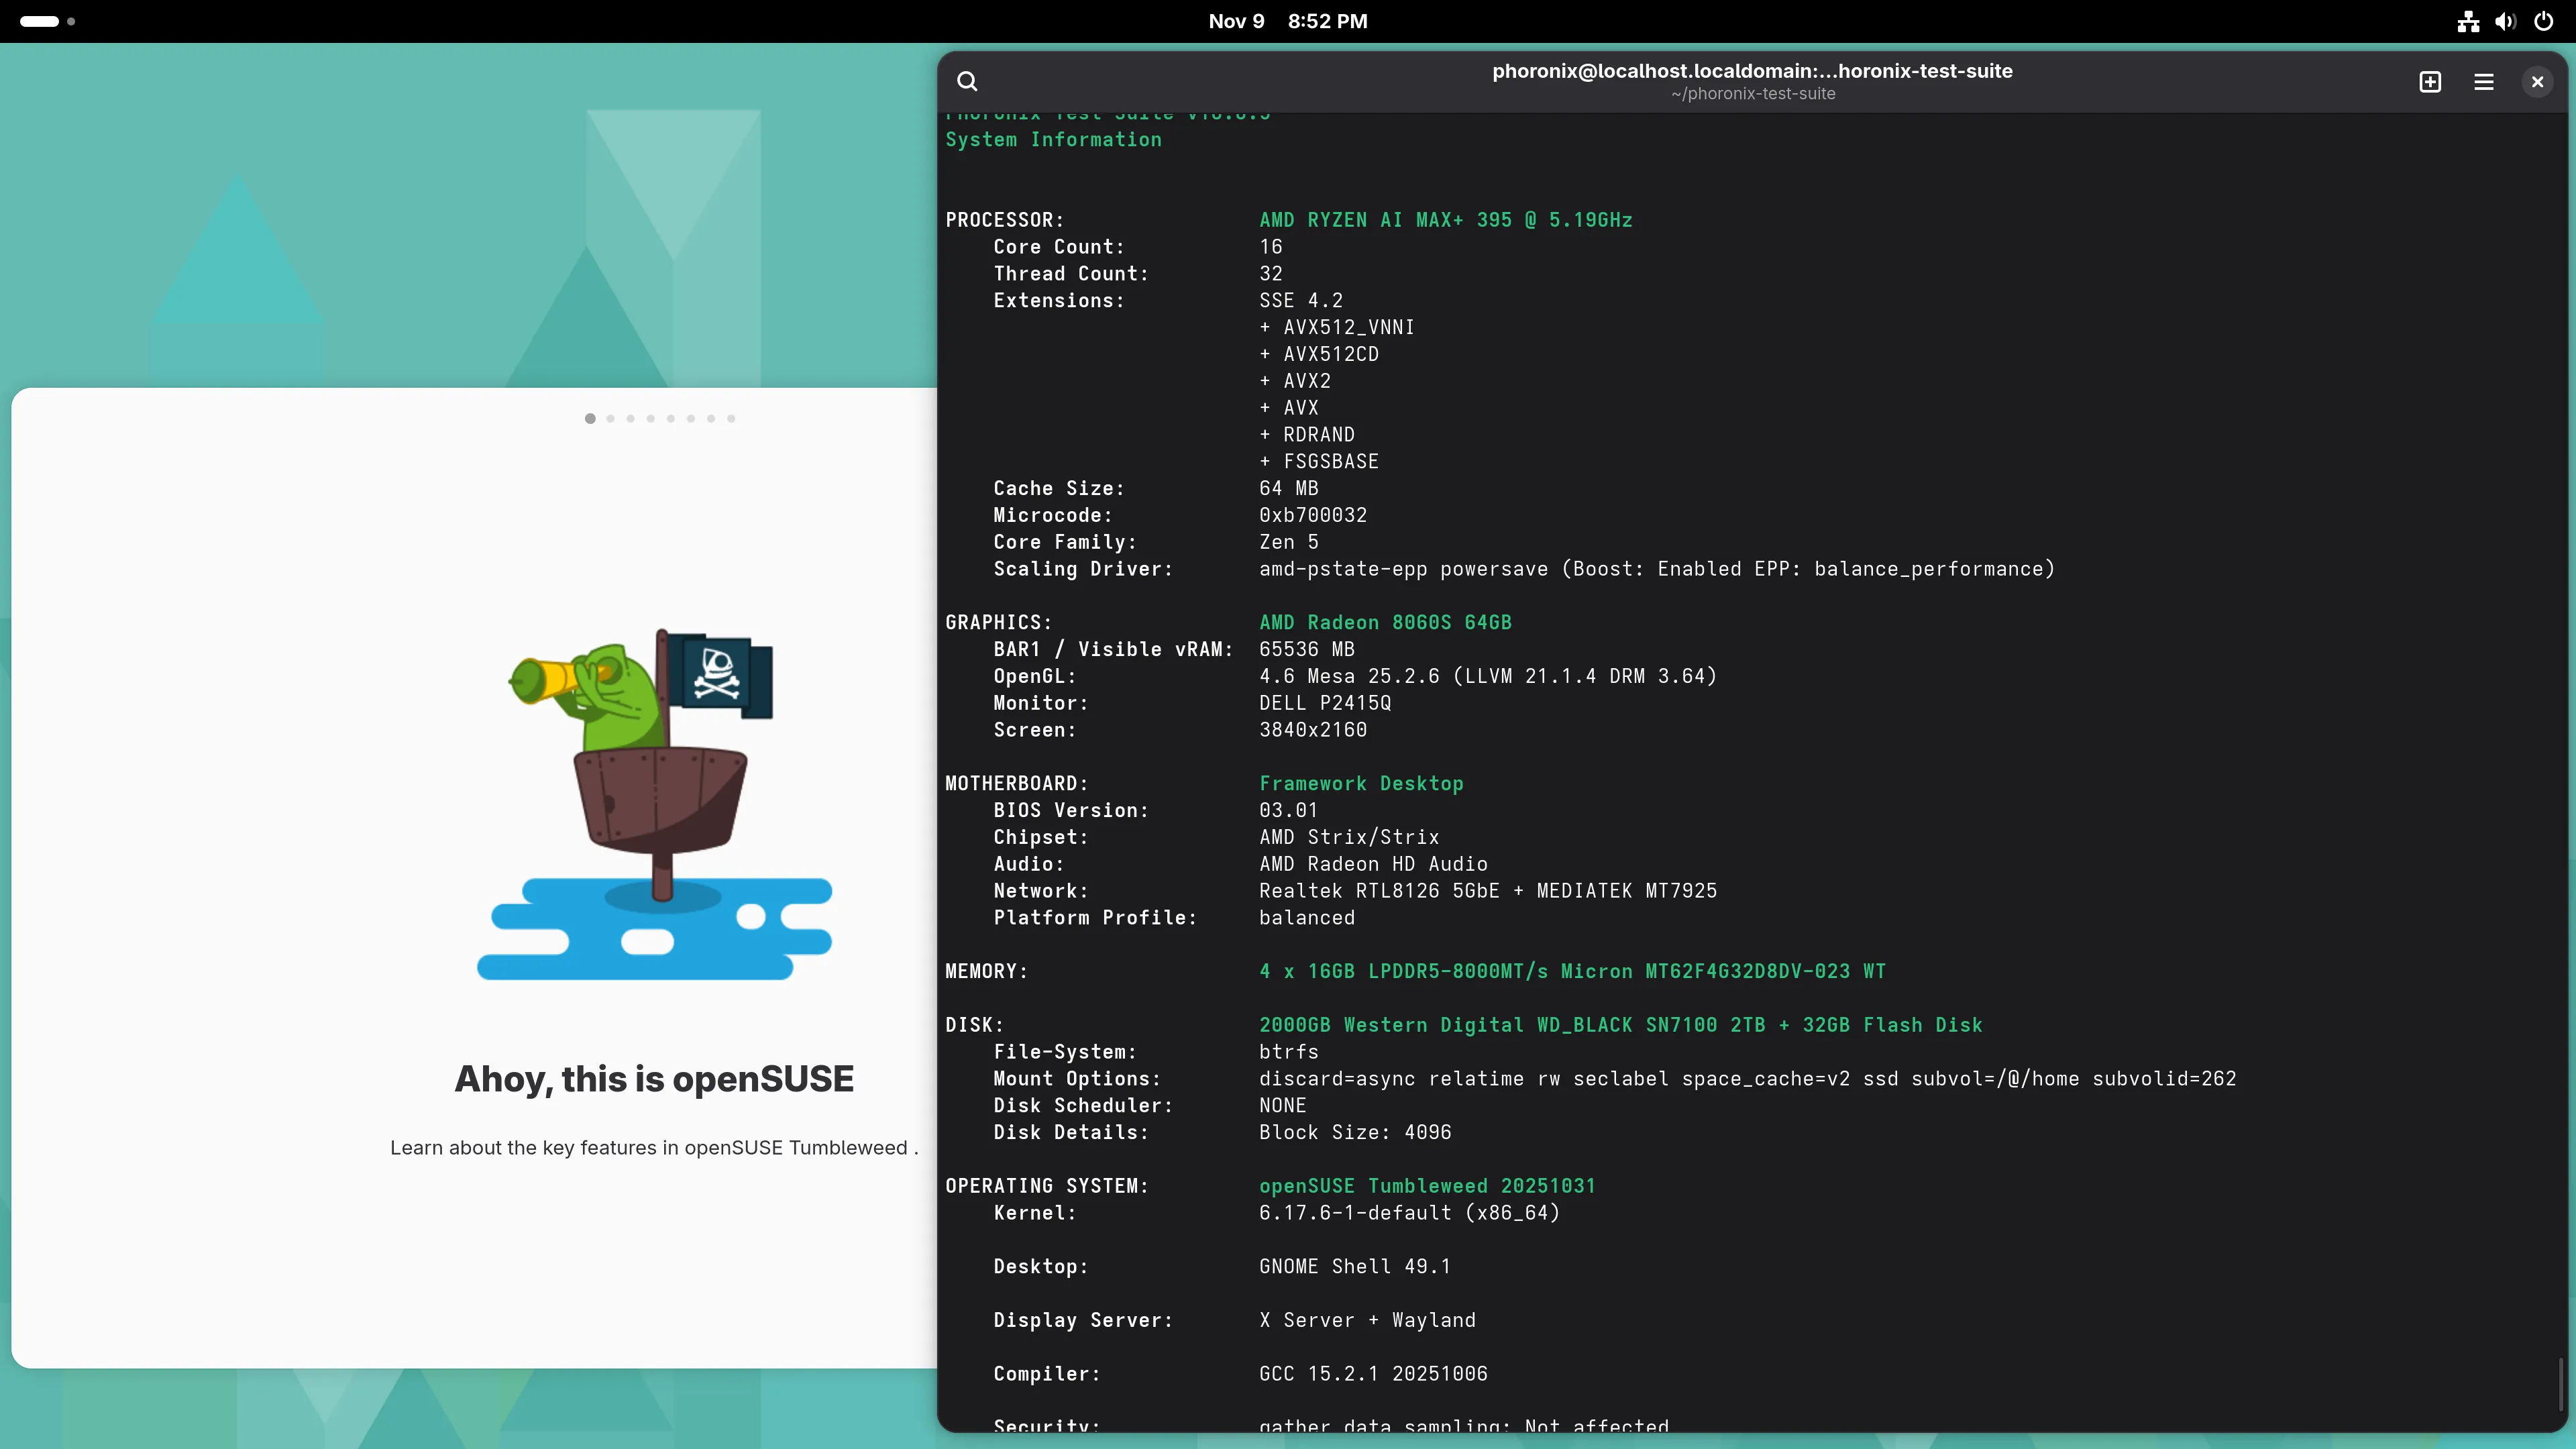Open the Nov 9 clock menu

pyautogui.click(x=1287, y=21)
